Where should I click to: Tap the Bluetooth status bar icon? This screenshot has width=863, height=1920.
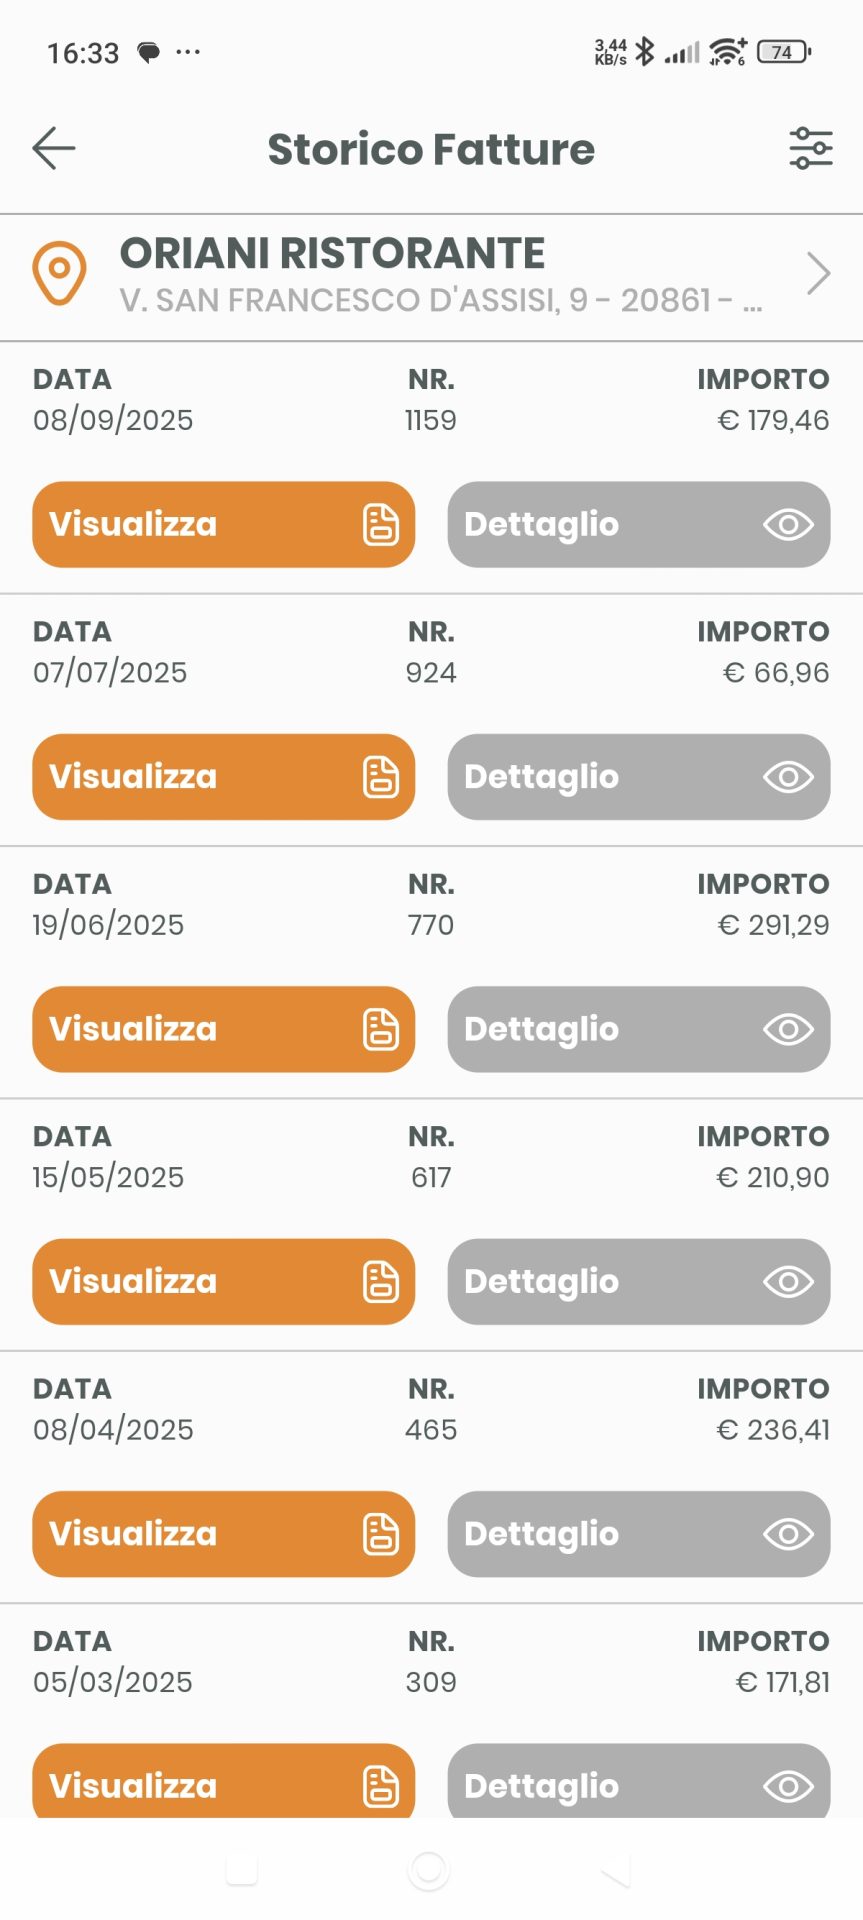645,51
